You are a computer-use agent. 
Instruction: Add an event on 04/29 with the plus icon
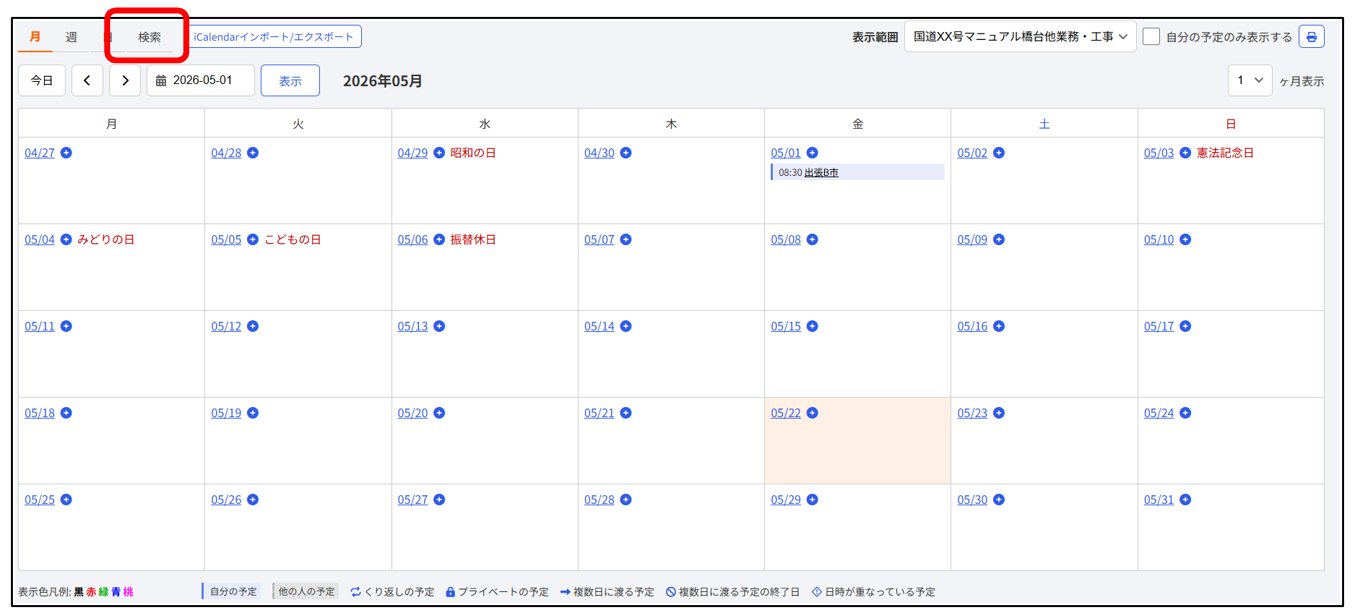click(439, 153)
